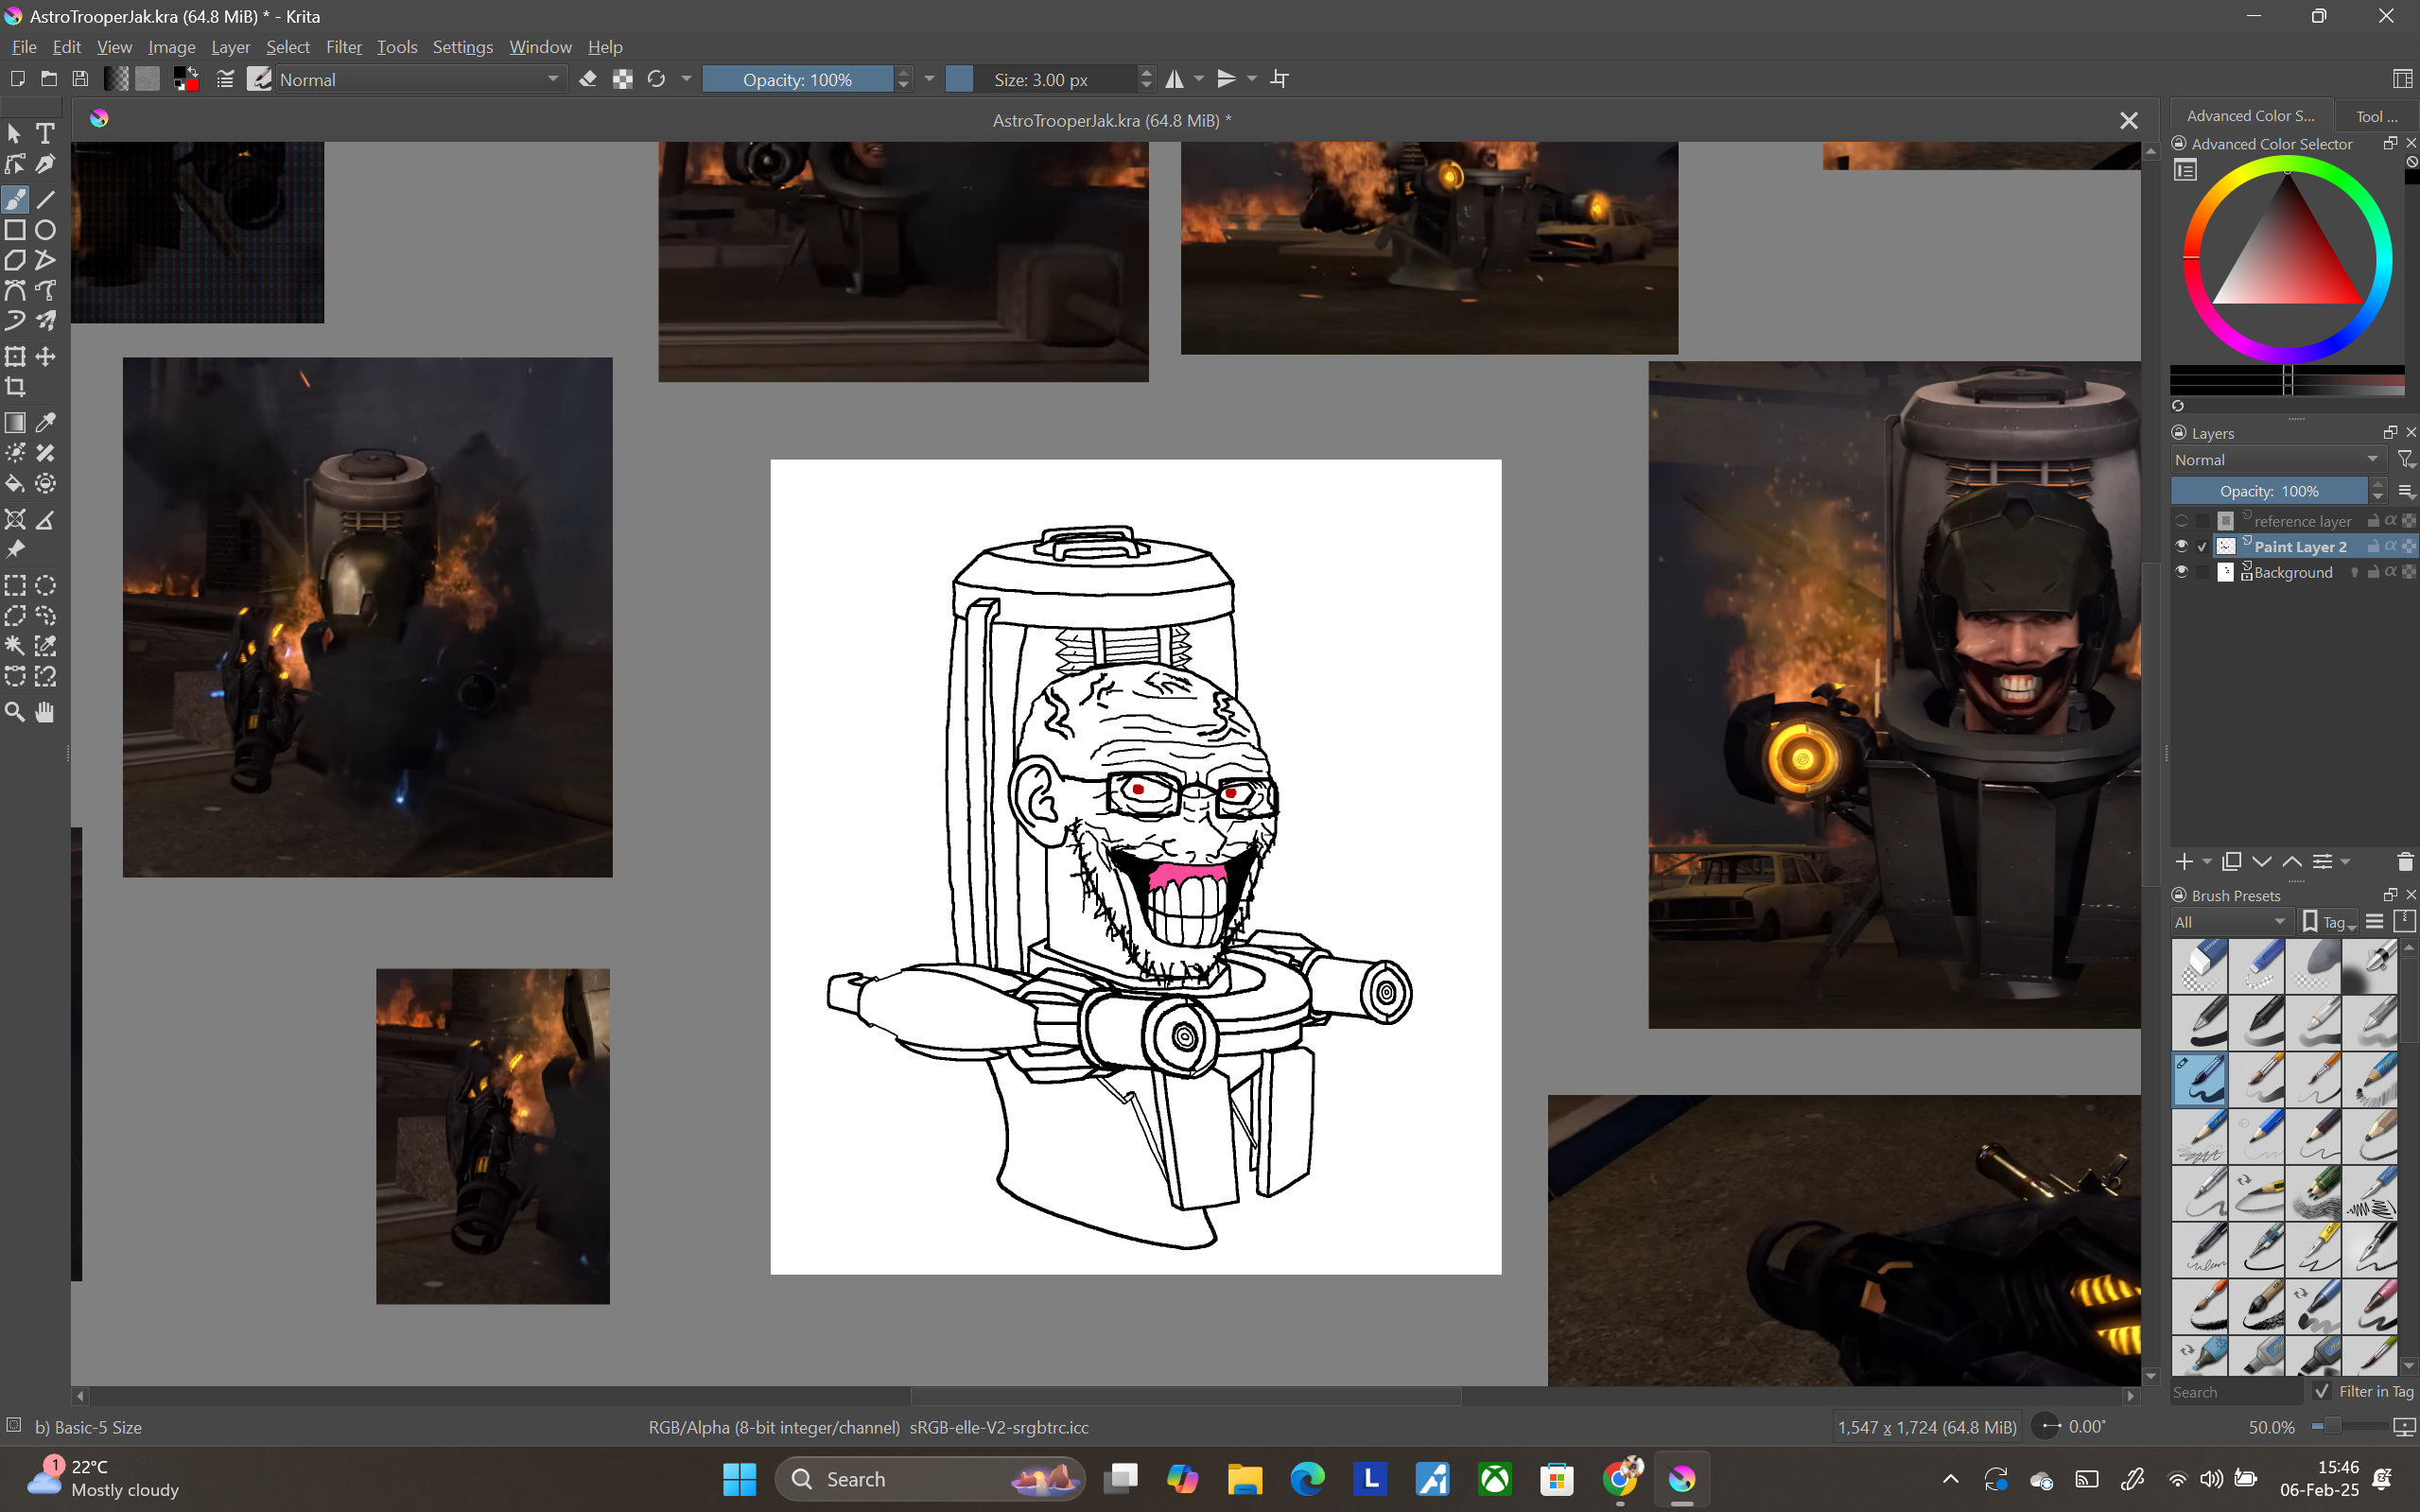The height and width of the screenshot is (1512, 2420).
Task: Open the Layer menu
Action: [230, 47]
